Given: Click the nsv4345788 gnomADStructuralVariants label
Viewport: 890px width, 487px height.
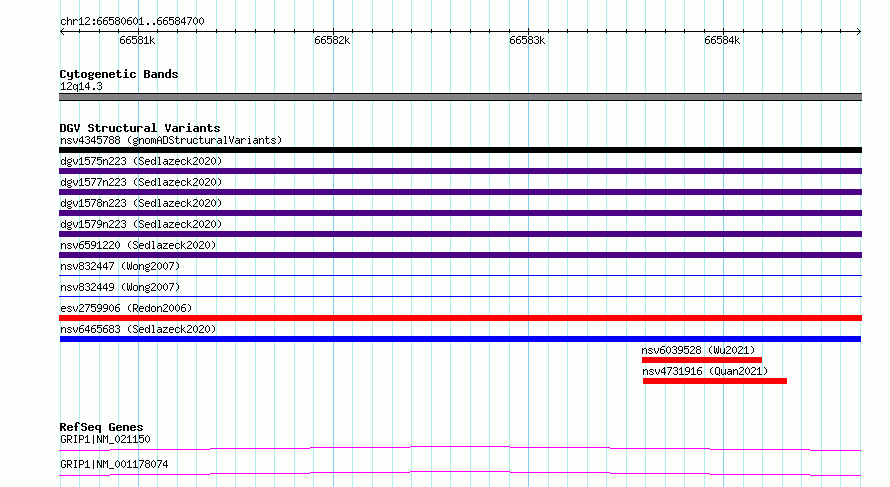Looking at the screenshot, I should point(171,140).
